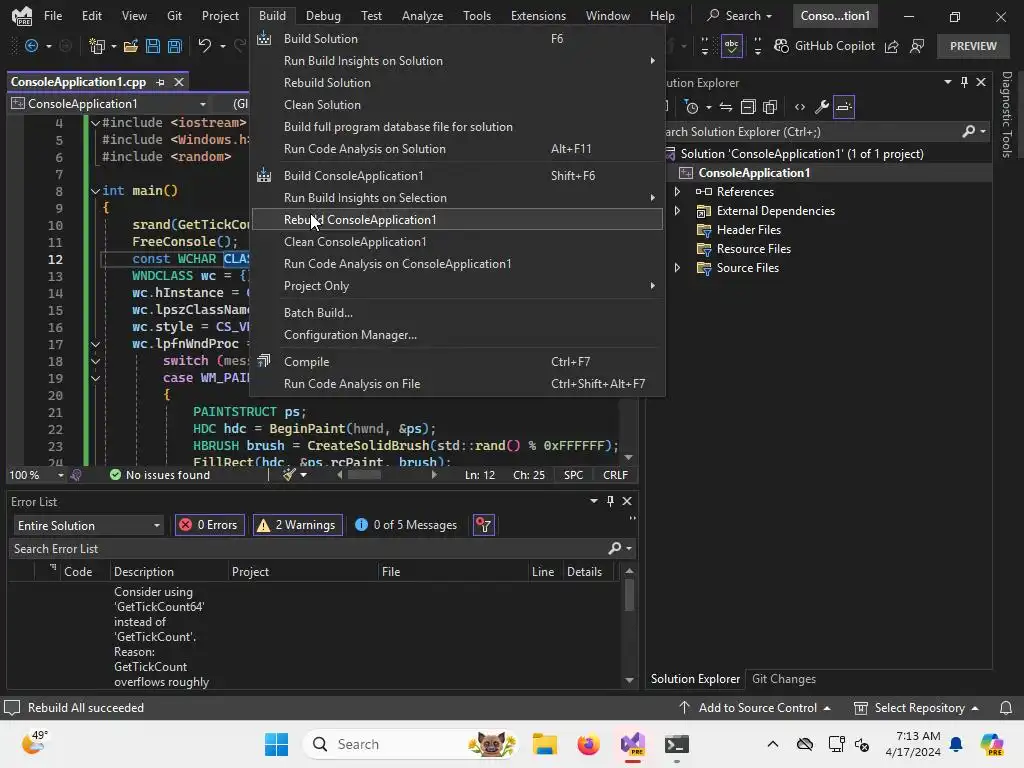Viewport: 1024px width, 768px height.
Task: Click the notifications bell in status bar
Action: 1006,708
